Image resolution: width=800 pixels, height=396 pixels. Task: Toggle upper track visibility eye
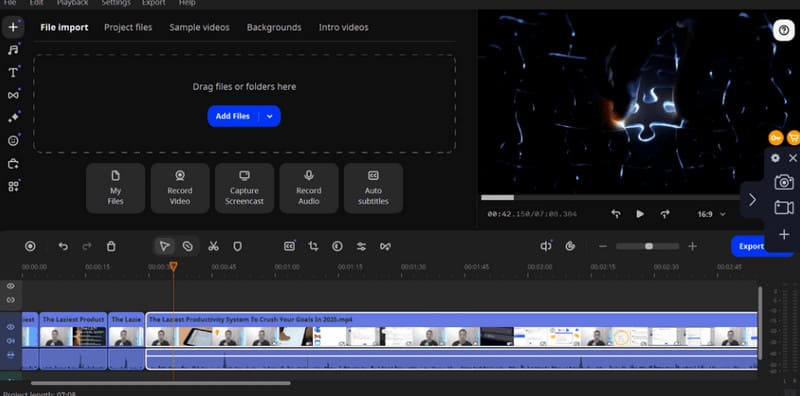[11, 286]
